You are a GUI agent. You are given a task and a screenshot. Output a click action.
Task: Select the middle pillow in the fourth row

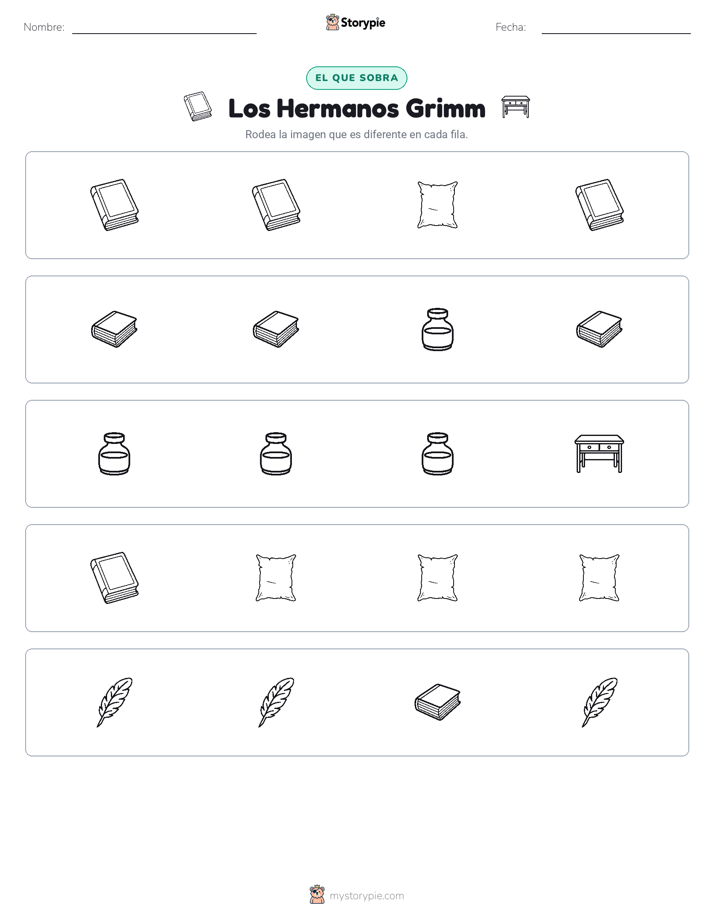tap(437, 578)
